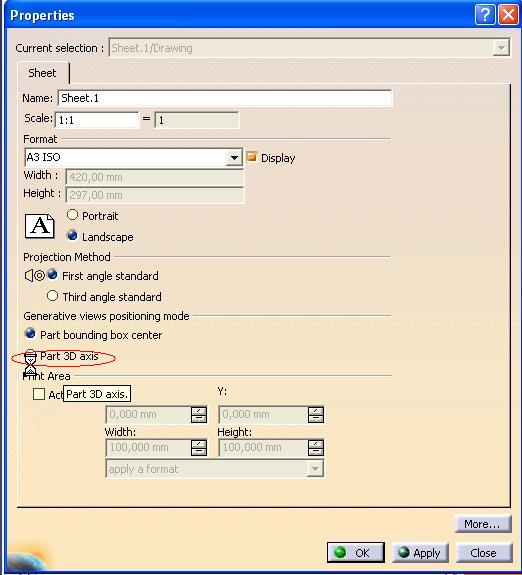Screen dimensions: 522x575
Task: Click the OK button
Action: (356, 553)
